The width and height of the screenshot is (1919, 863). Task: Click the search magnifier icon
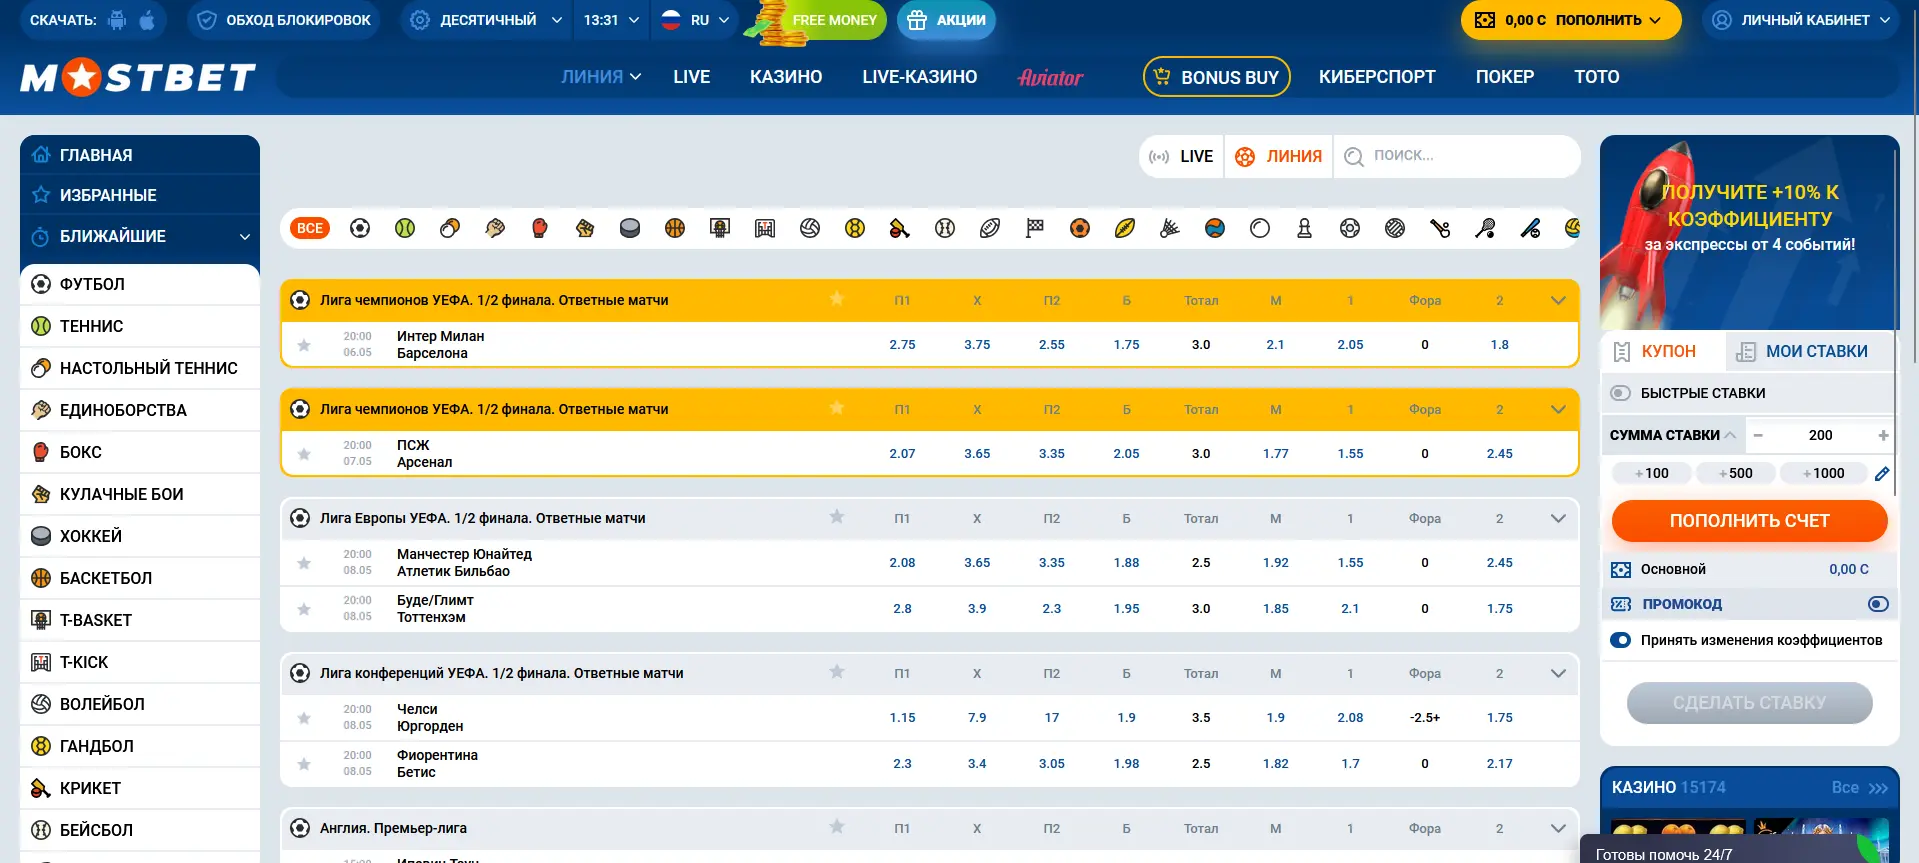1354,156
